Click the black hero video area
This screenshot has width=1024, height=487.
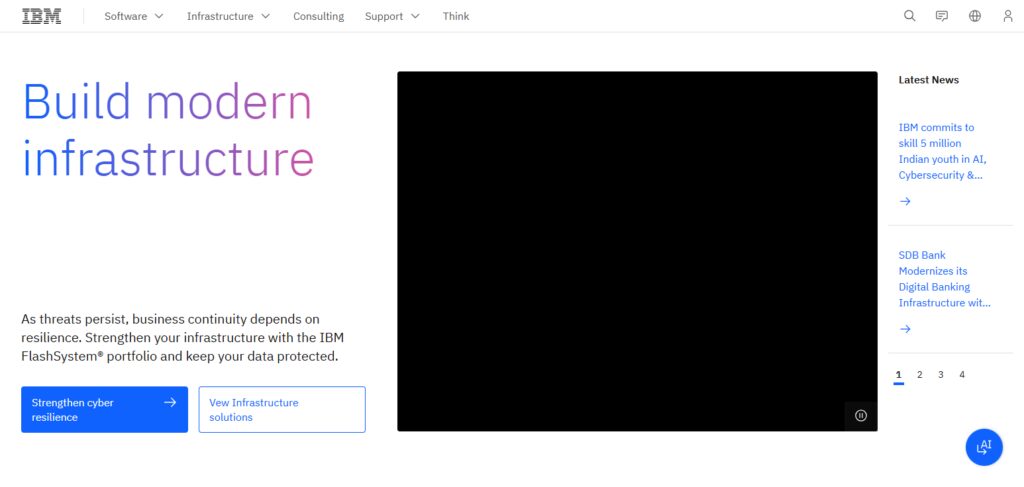coord(637,251)
